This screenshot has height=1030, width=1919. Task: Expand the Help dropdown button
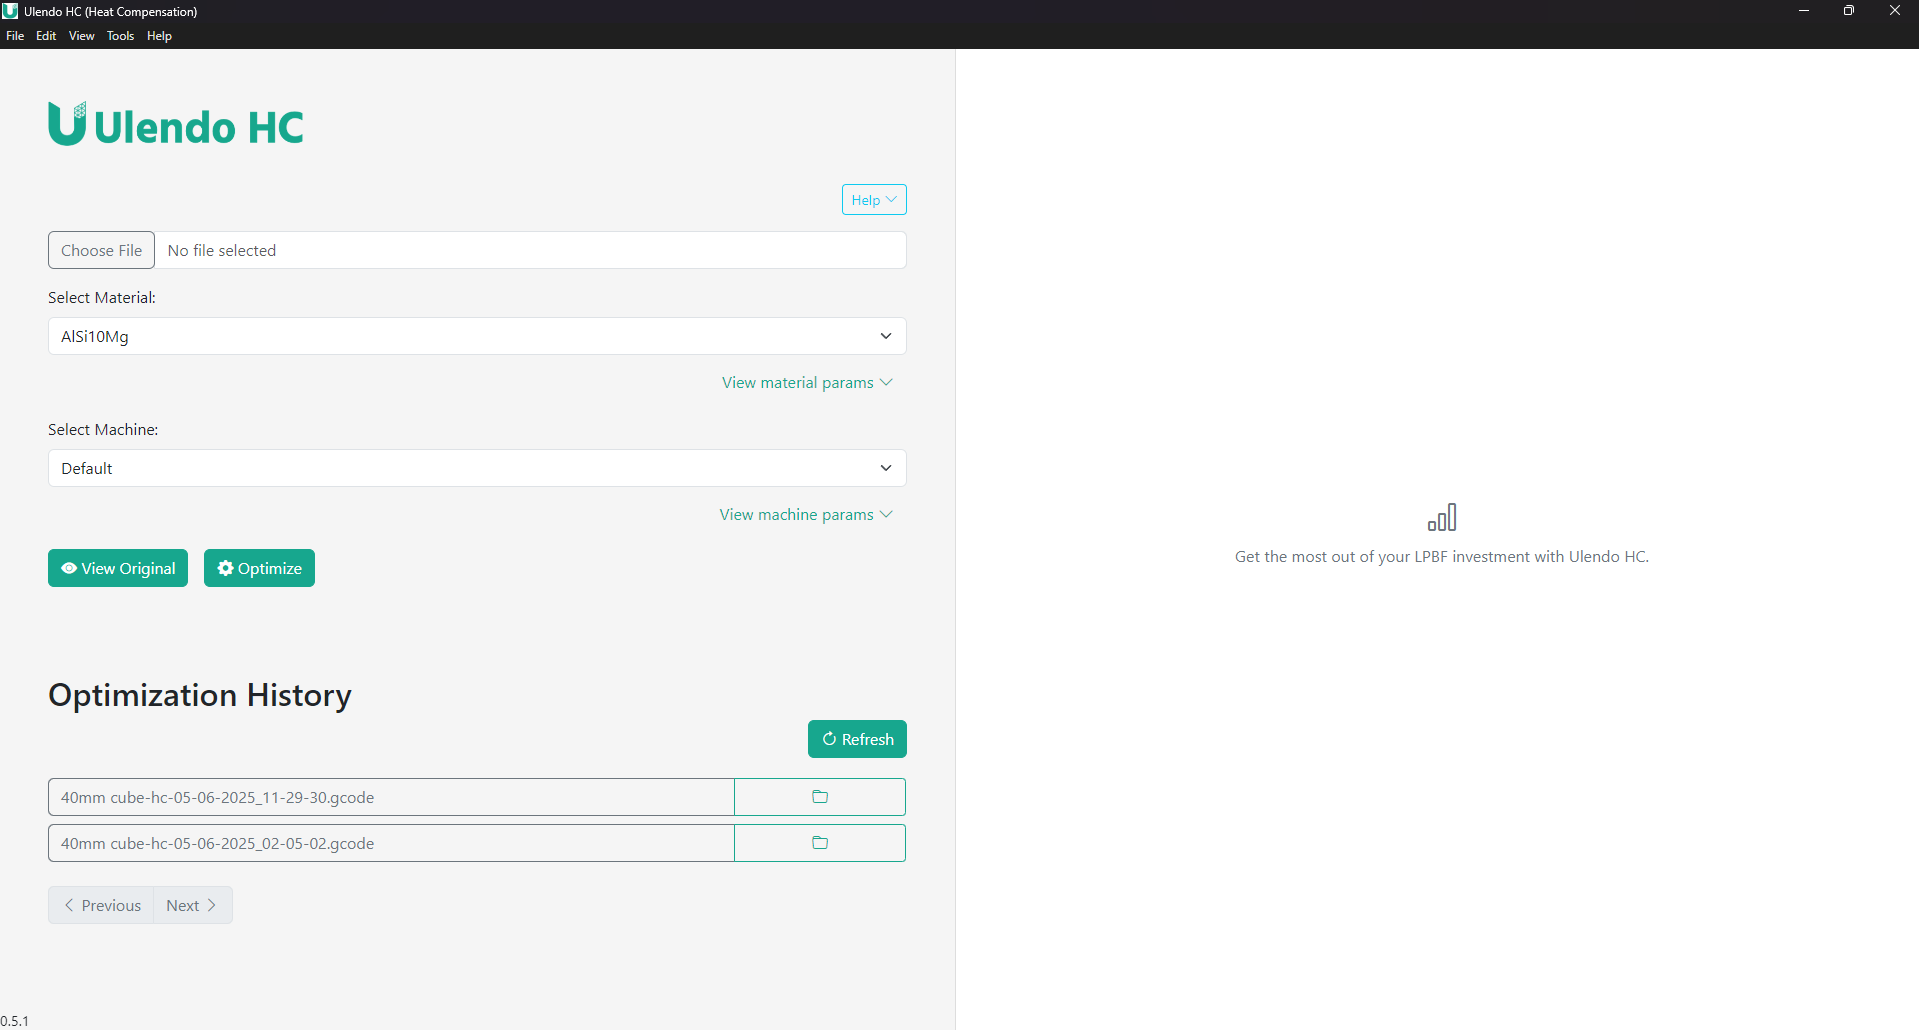[x=874, y=200]
